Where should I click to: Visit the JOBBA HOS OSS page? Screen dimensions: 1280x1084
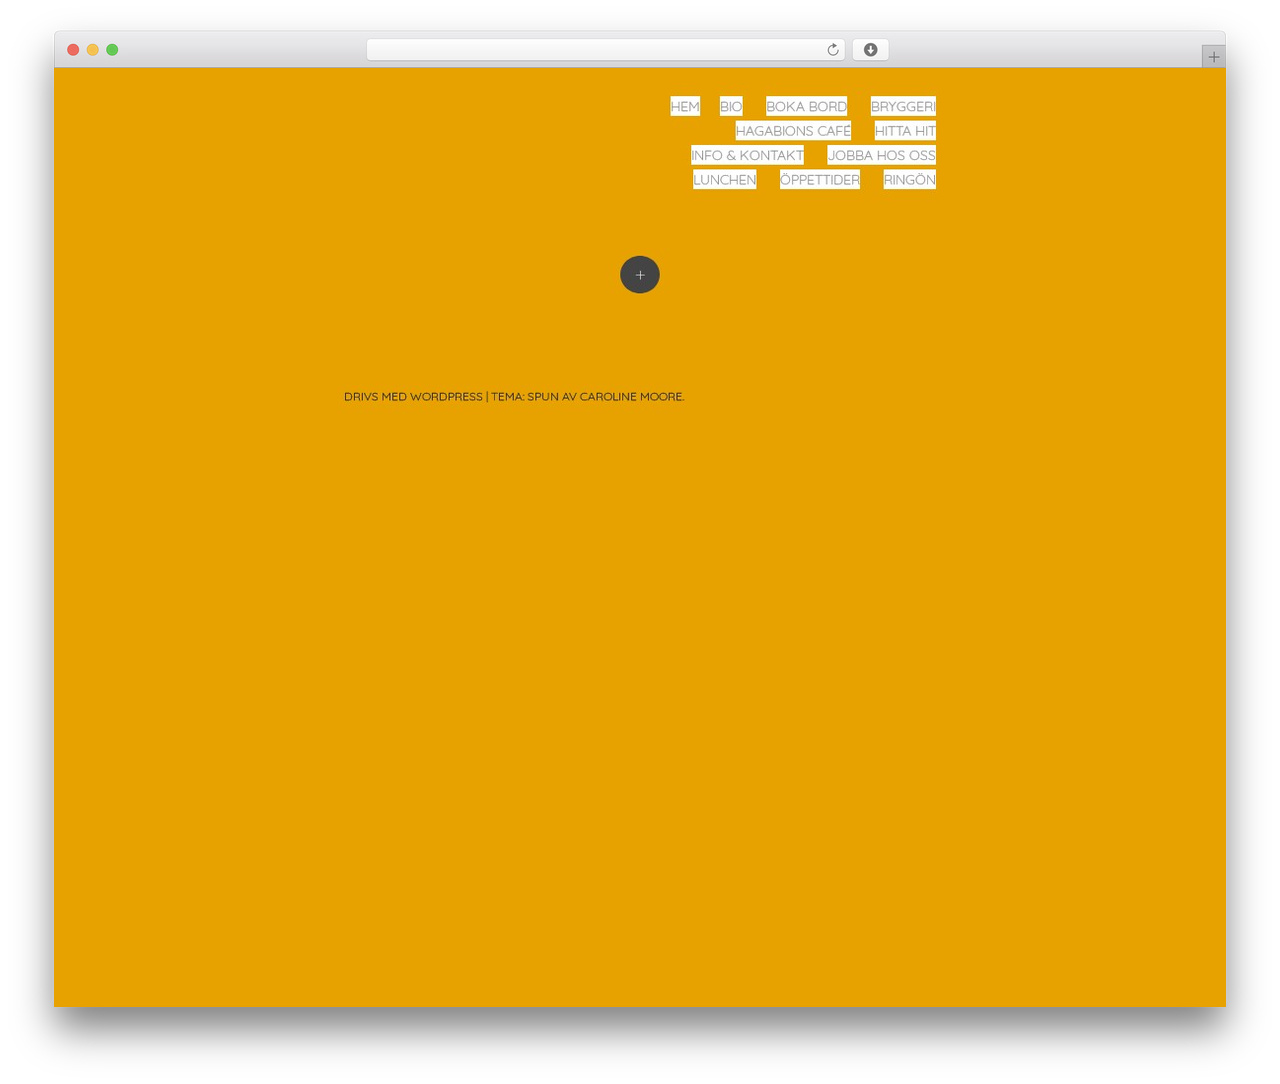[881, 155]
